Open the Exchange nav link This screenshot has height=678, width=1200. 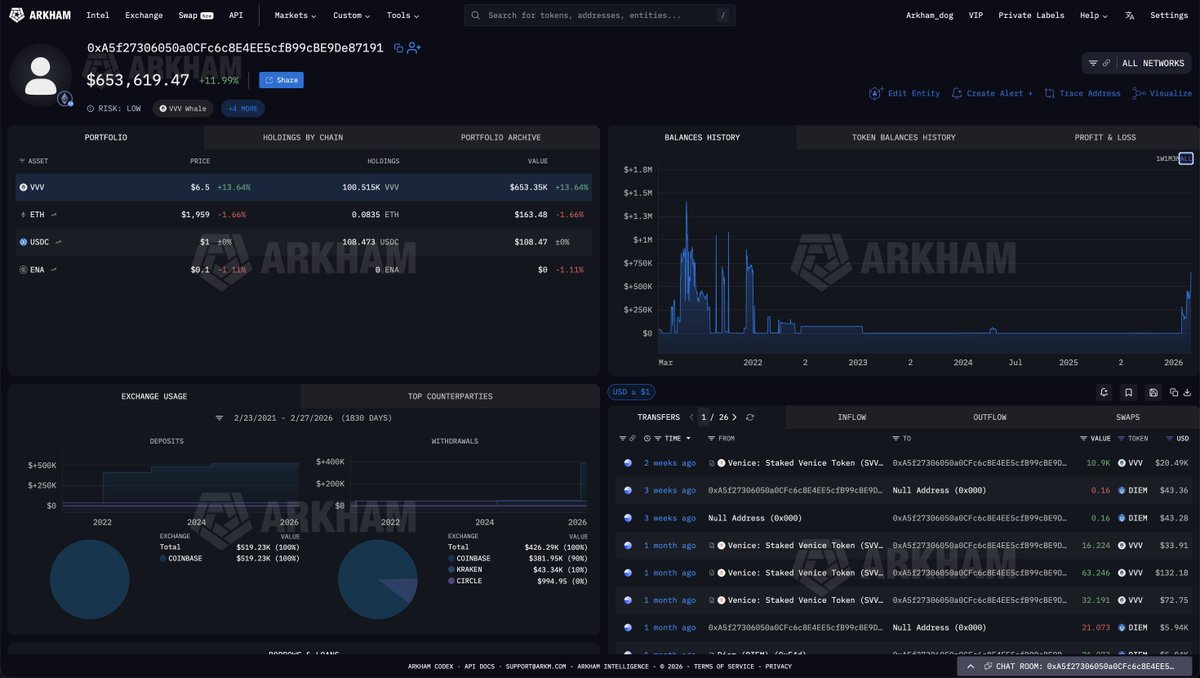point(144,15)
